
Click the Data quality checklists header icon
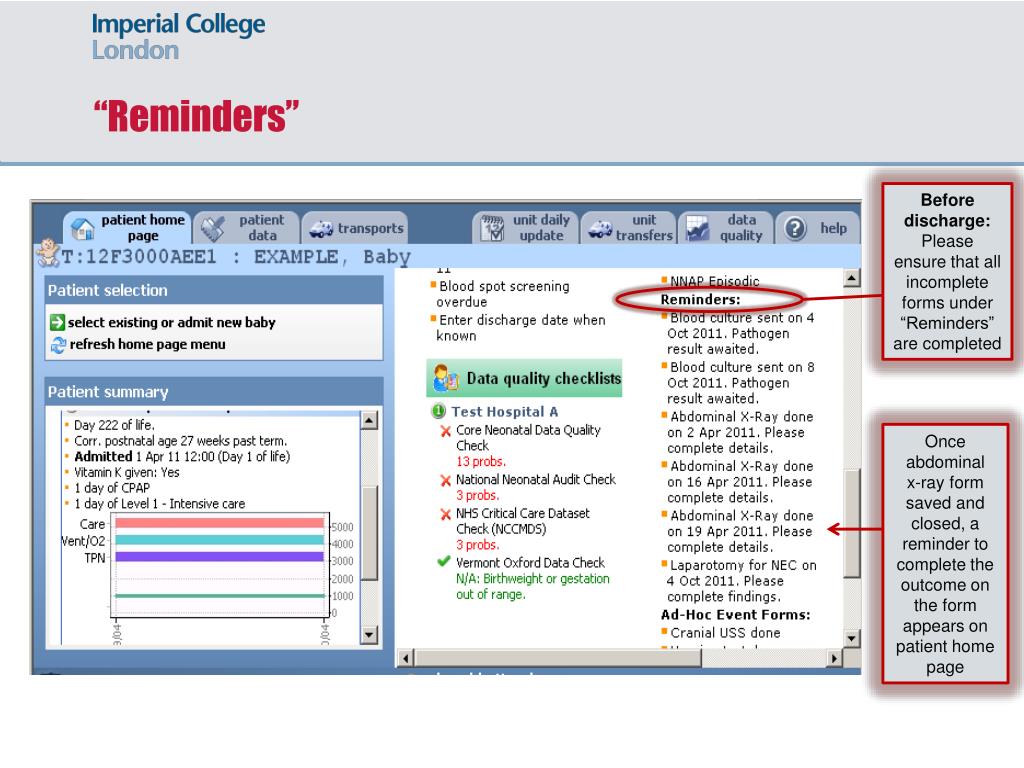click(x=446, y=378)
